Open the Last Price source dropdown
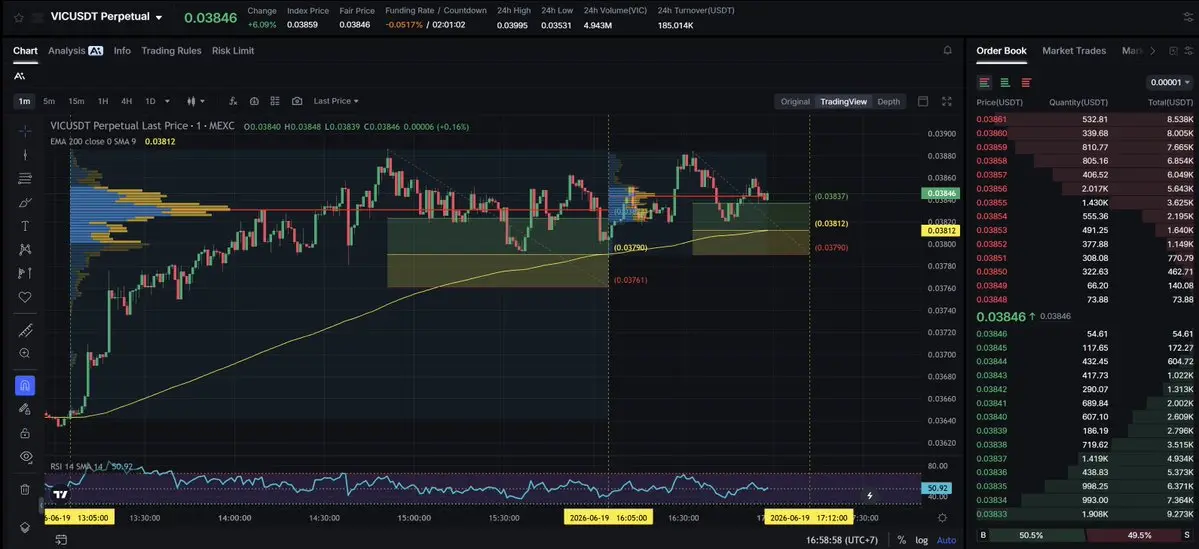1199x549 pixels. point(336,101)
